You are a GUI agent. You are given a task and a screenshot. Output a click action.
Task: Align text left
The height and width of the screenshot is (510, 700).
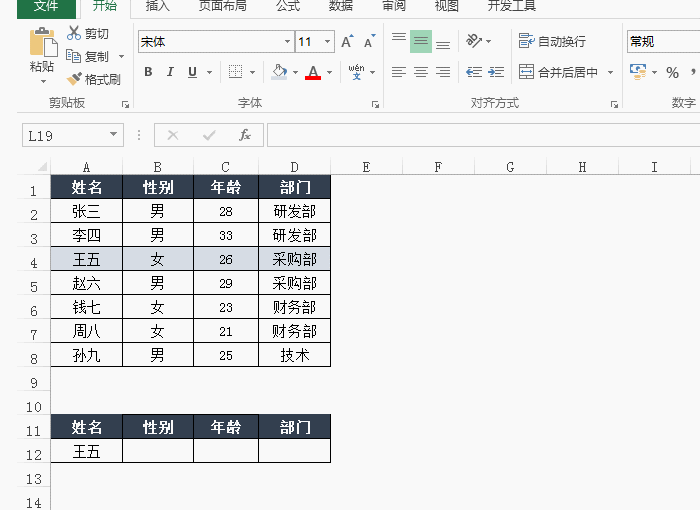click(x=399, y=72)
